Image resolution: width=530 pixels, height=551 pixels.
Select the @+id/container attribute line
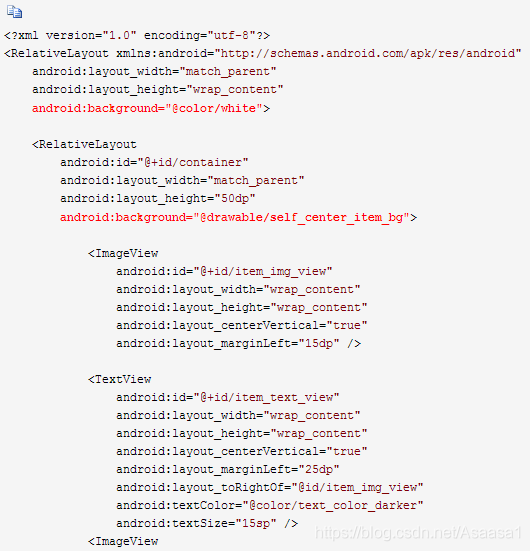(154, 162)
